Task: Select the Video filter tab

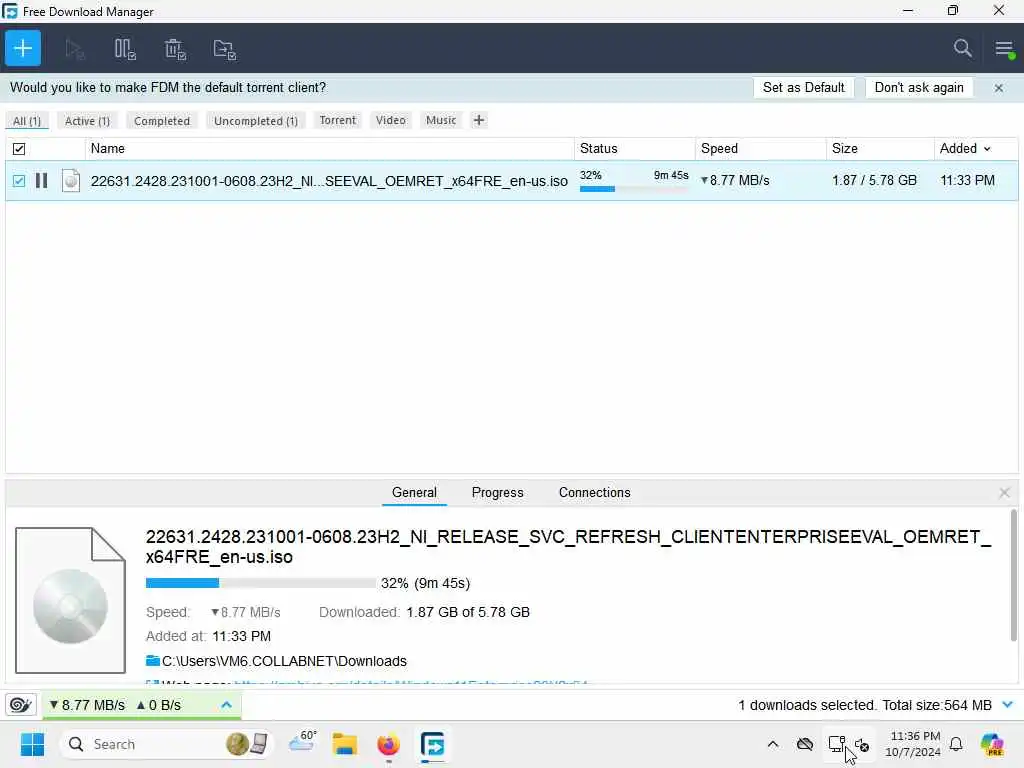Action: point(391,120)
